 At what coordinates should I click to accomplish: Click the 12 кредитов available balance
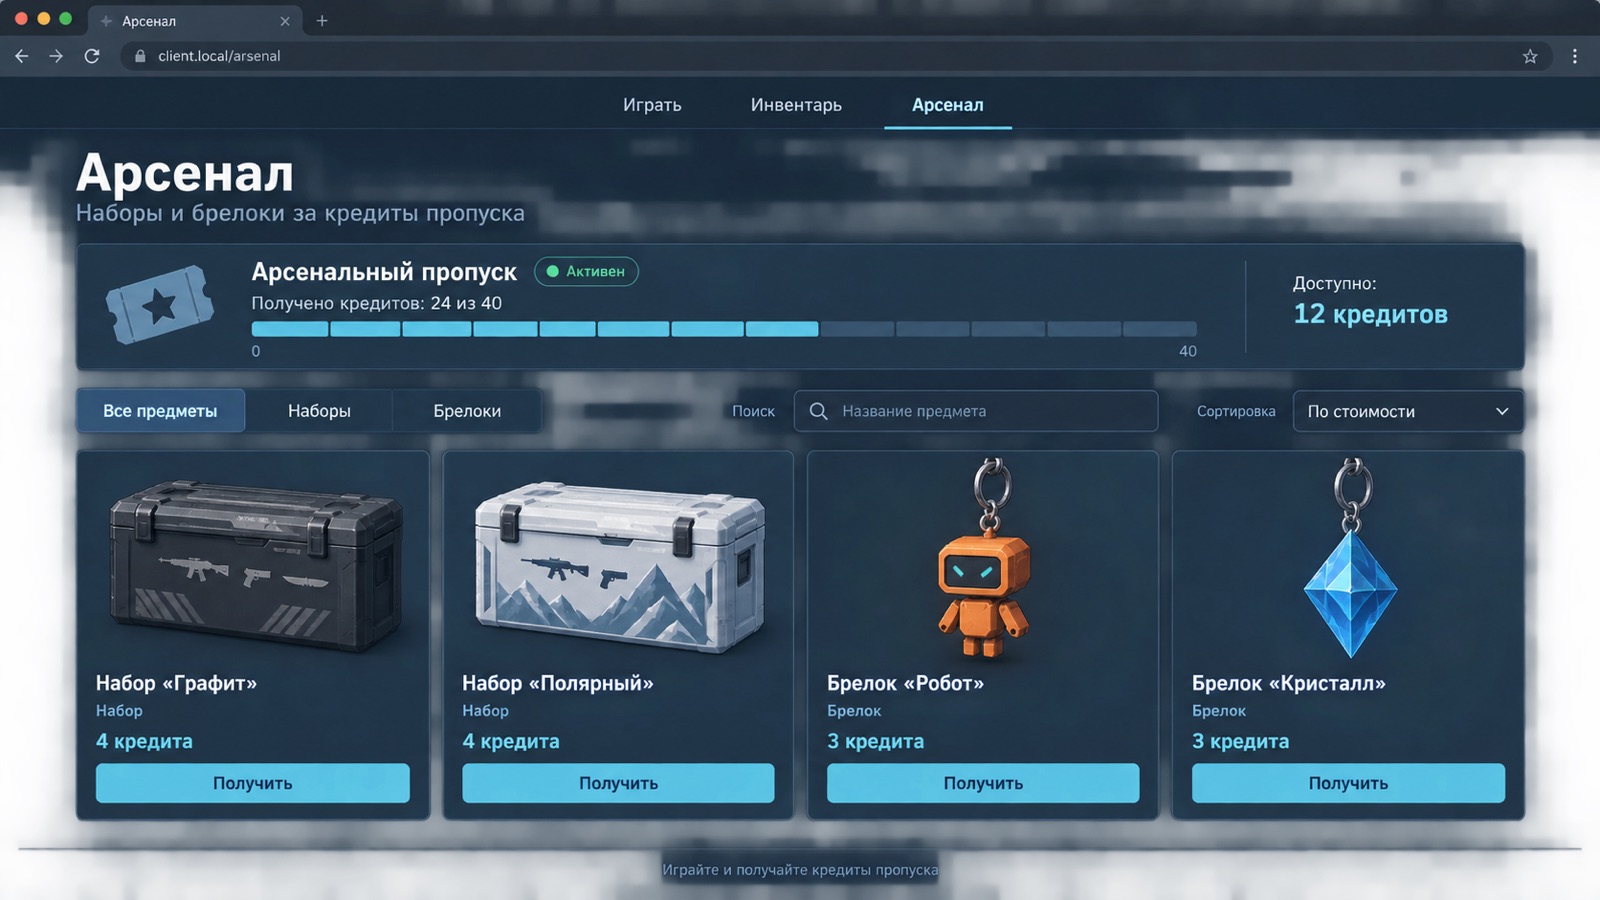pyautogui.click(x=1370, y=314)
